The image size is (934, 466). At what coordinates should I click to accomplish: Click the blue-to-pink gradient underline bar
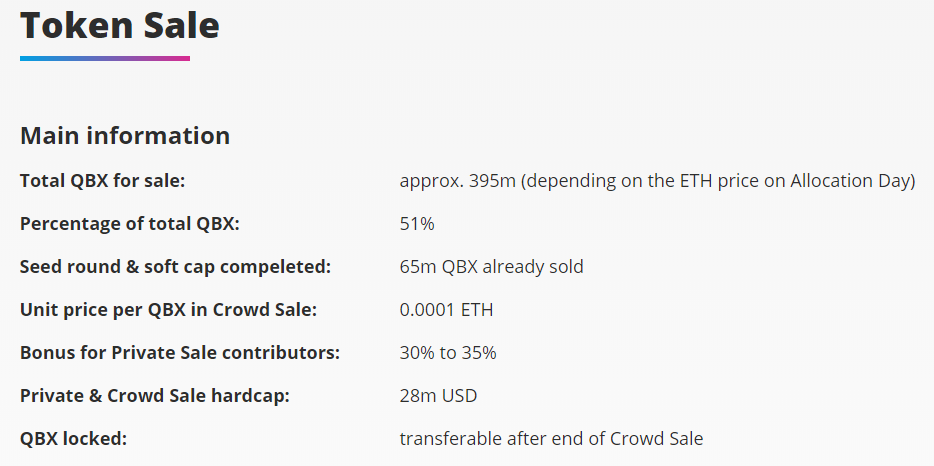click(105, 58)
